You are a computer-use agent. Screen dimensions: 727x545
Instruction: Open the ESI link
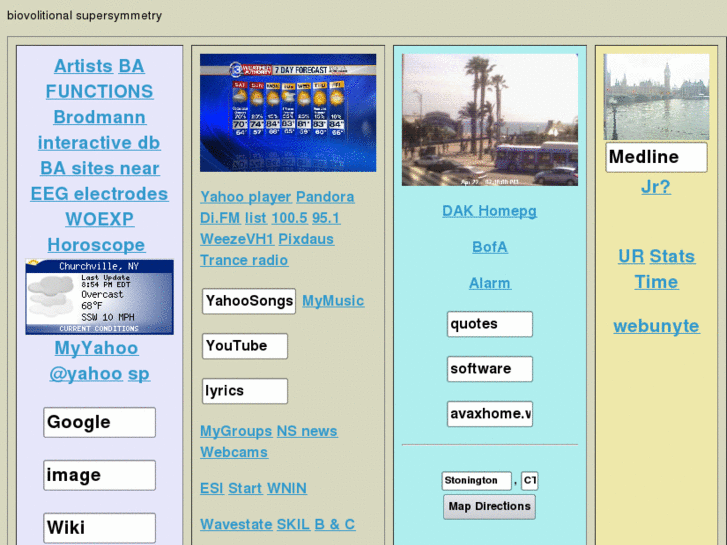(x=212, y=488)
